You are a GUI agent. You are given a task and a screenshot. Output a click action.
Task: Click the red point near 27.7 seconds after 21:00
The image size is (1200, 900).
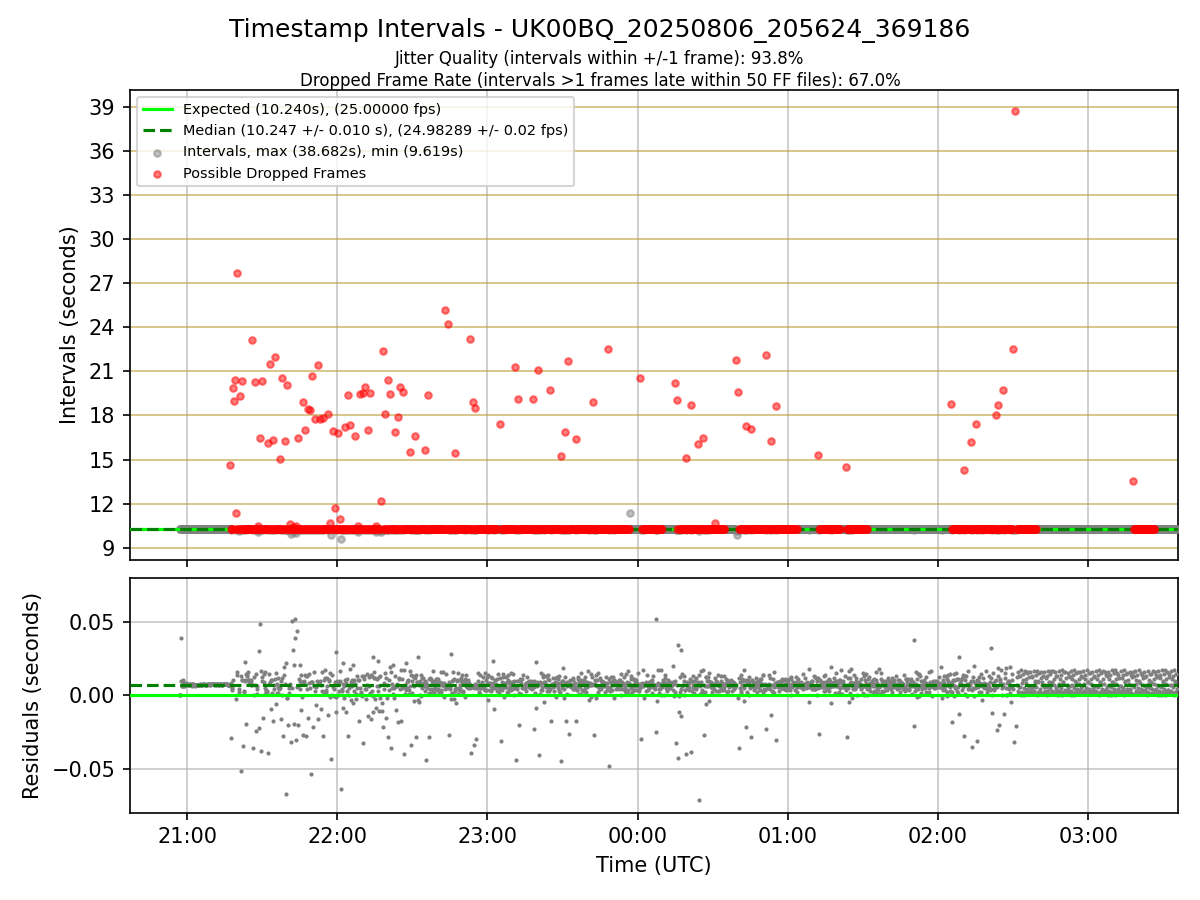coord(237,273)
